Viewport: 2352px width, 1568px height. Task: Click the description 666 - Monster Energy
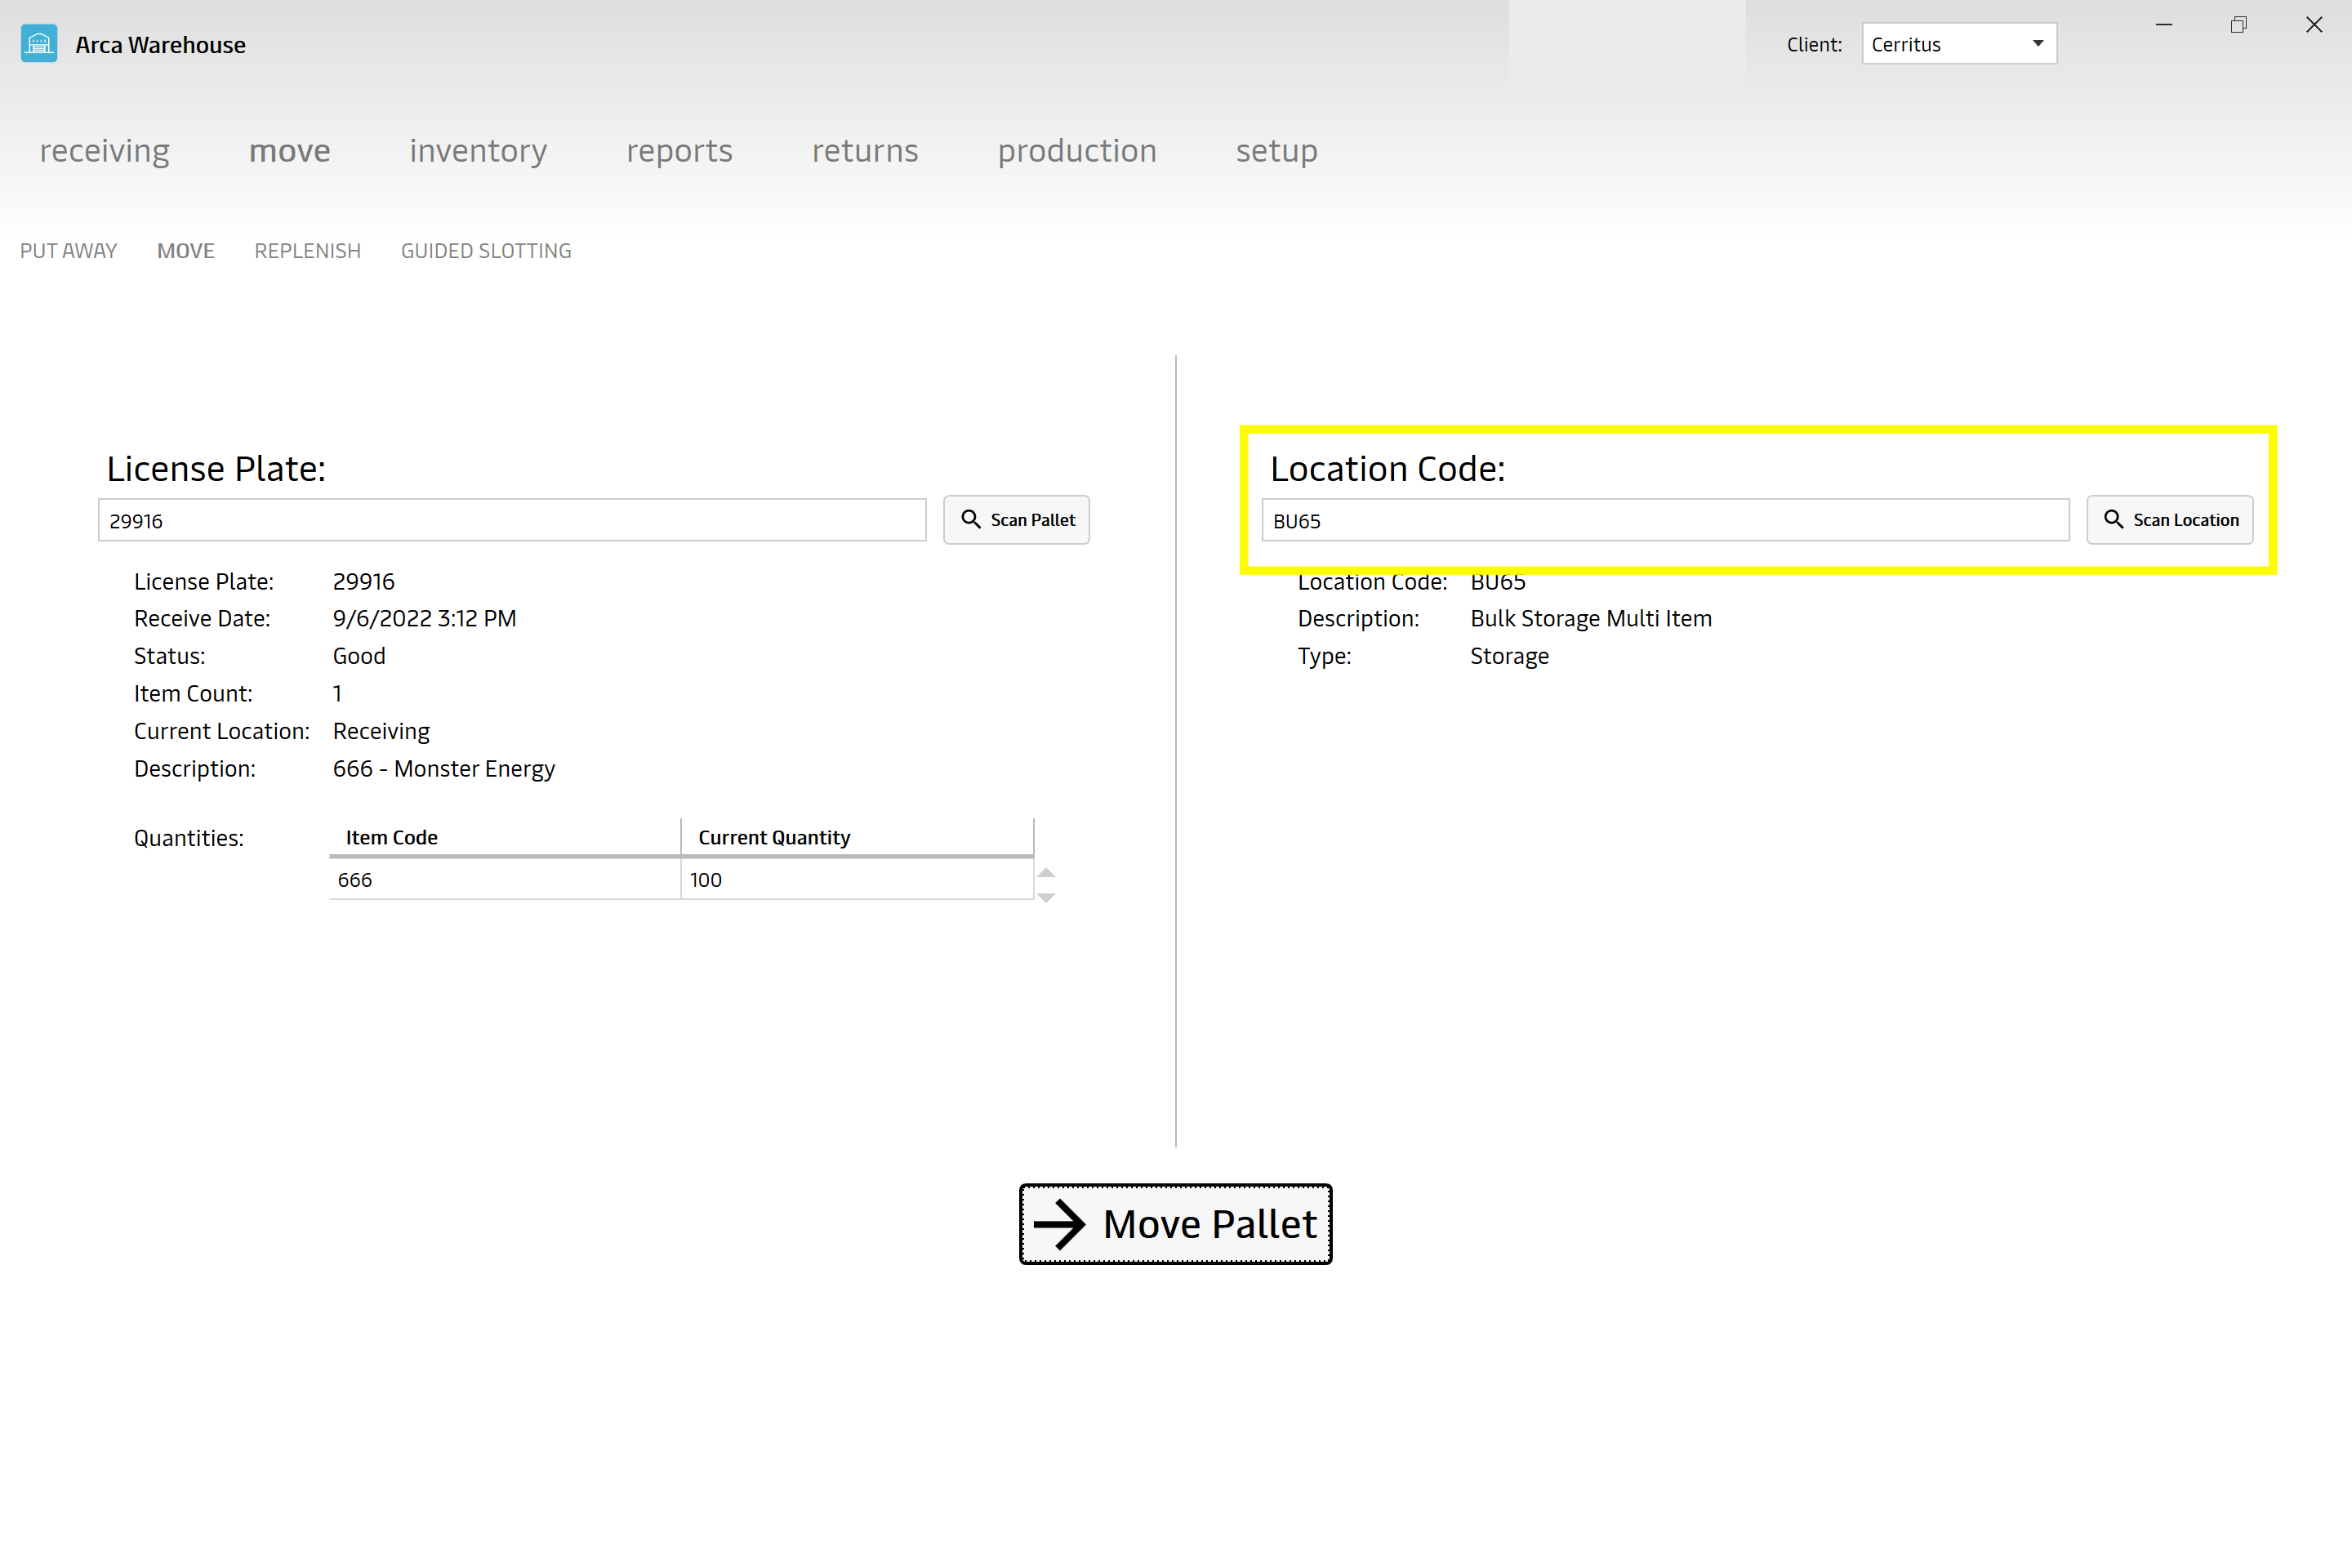444,769
